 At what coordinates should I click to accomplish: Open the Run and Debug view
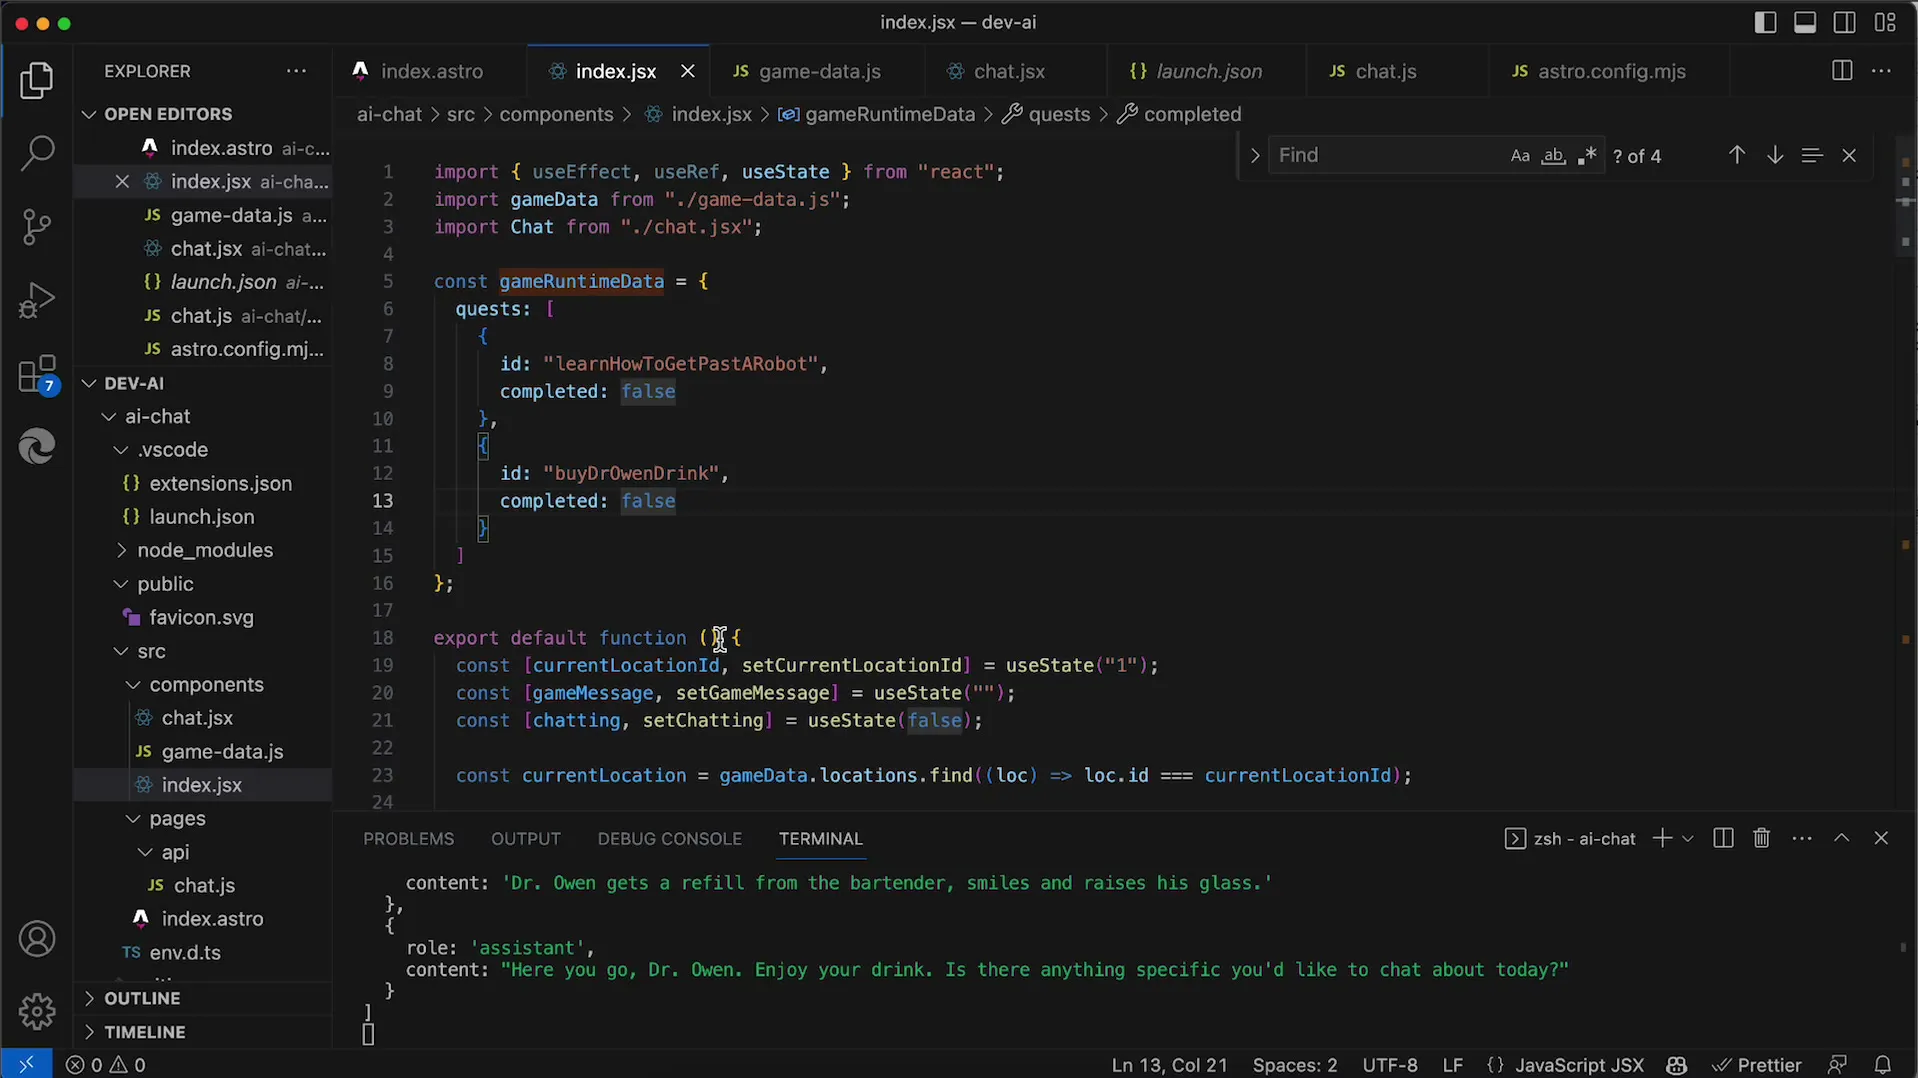pos(37,300)
